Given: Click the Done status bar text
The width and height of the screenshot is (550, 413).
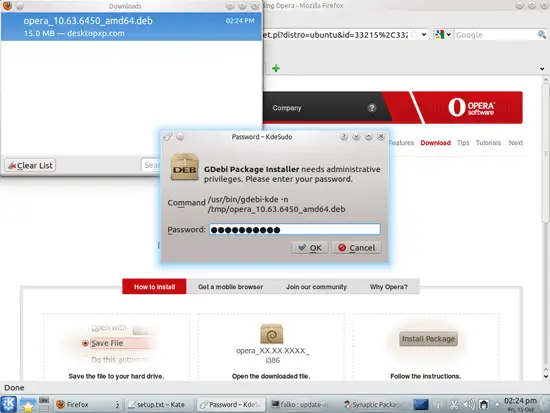Looking at the screenshot, I should coord(14,388).
